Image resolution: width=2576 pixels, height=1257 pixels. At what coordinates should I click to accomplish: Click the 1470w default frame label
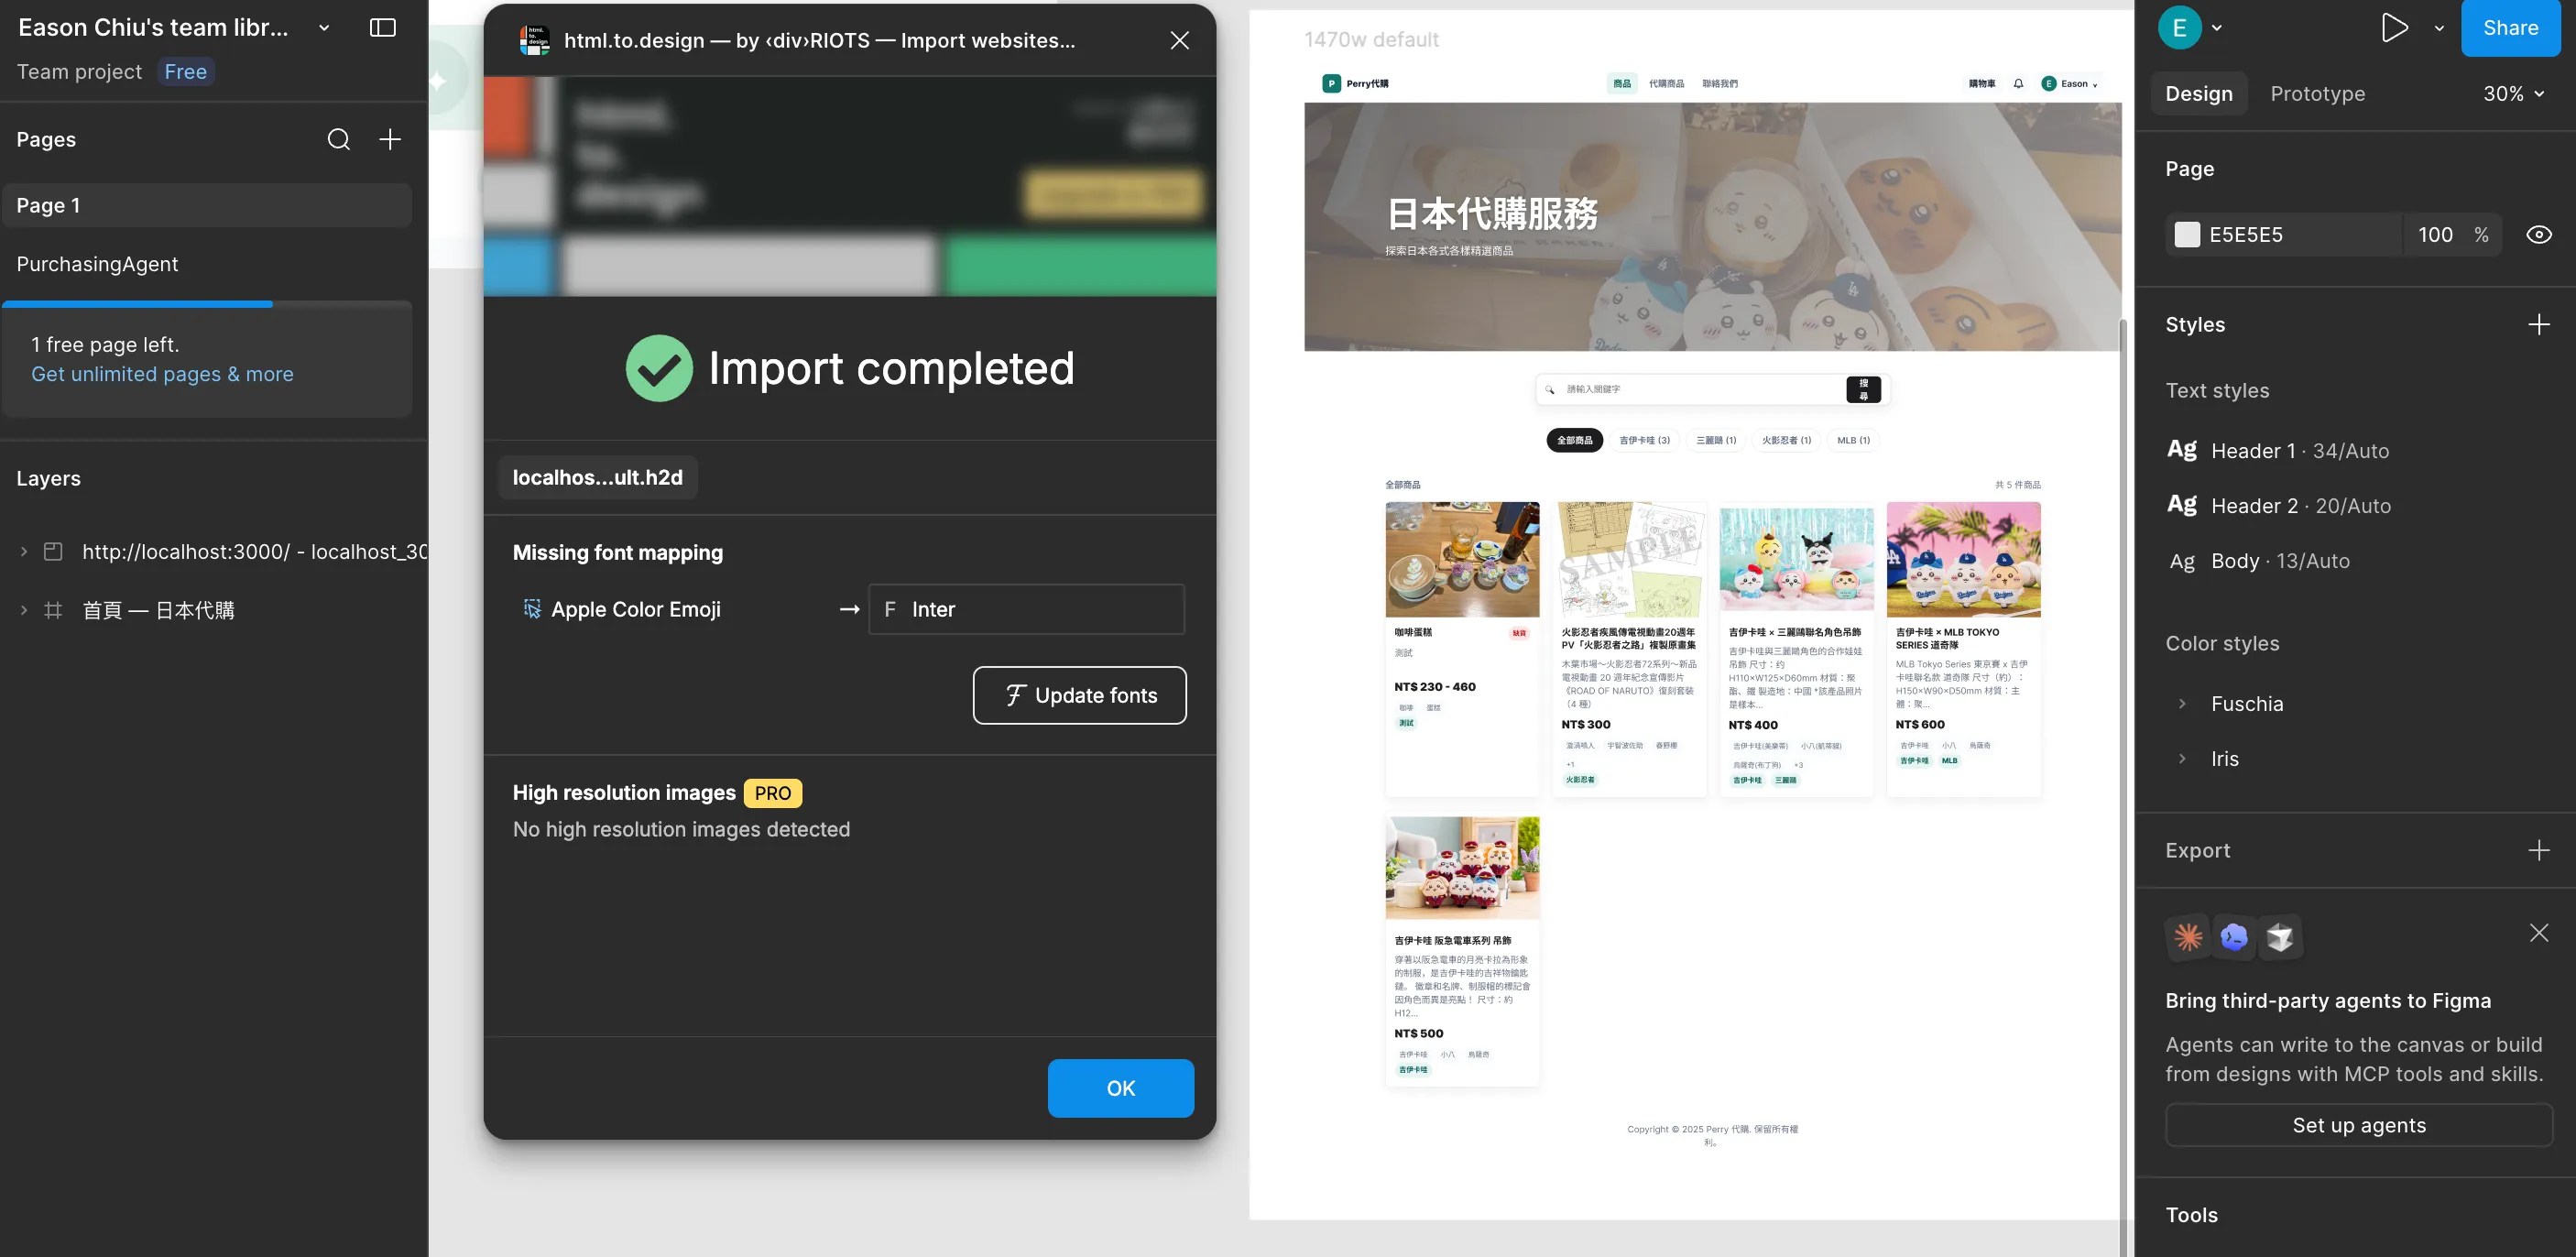coord(1371,40)
